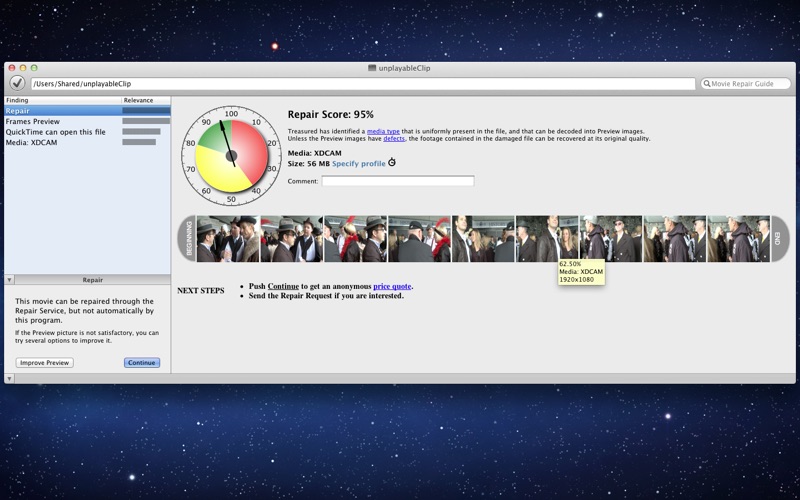Click the first preview frame thumbnail
Image resolution: width=800 pixels, height=500 pixels.
pyautogui.click(x=228, y=239)
